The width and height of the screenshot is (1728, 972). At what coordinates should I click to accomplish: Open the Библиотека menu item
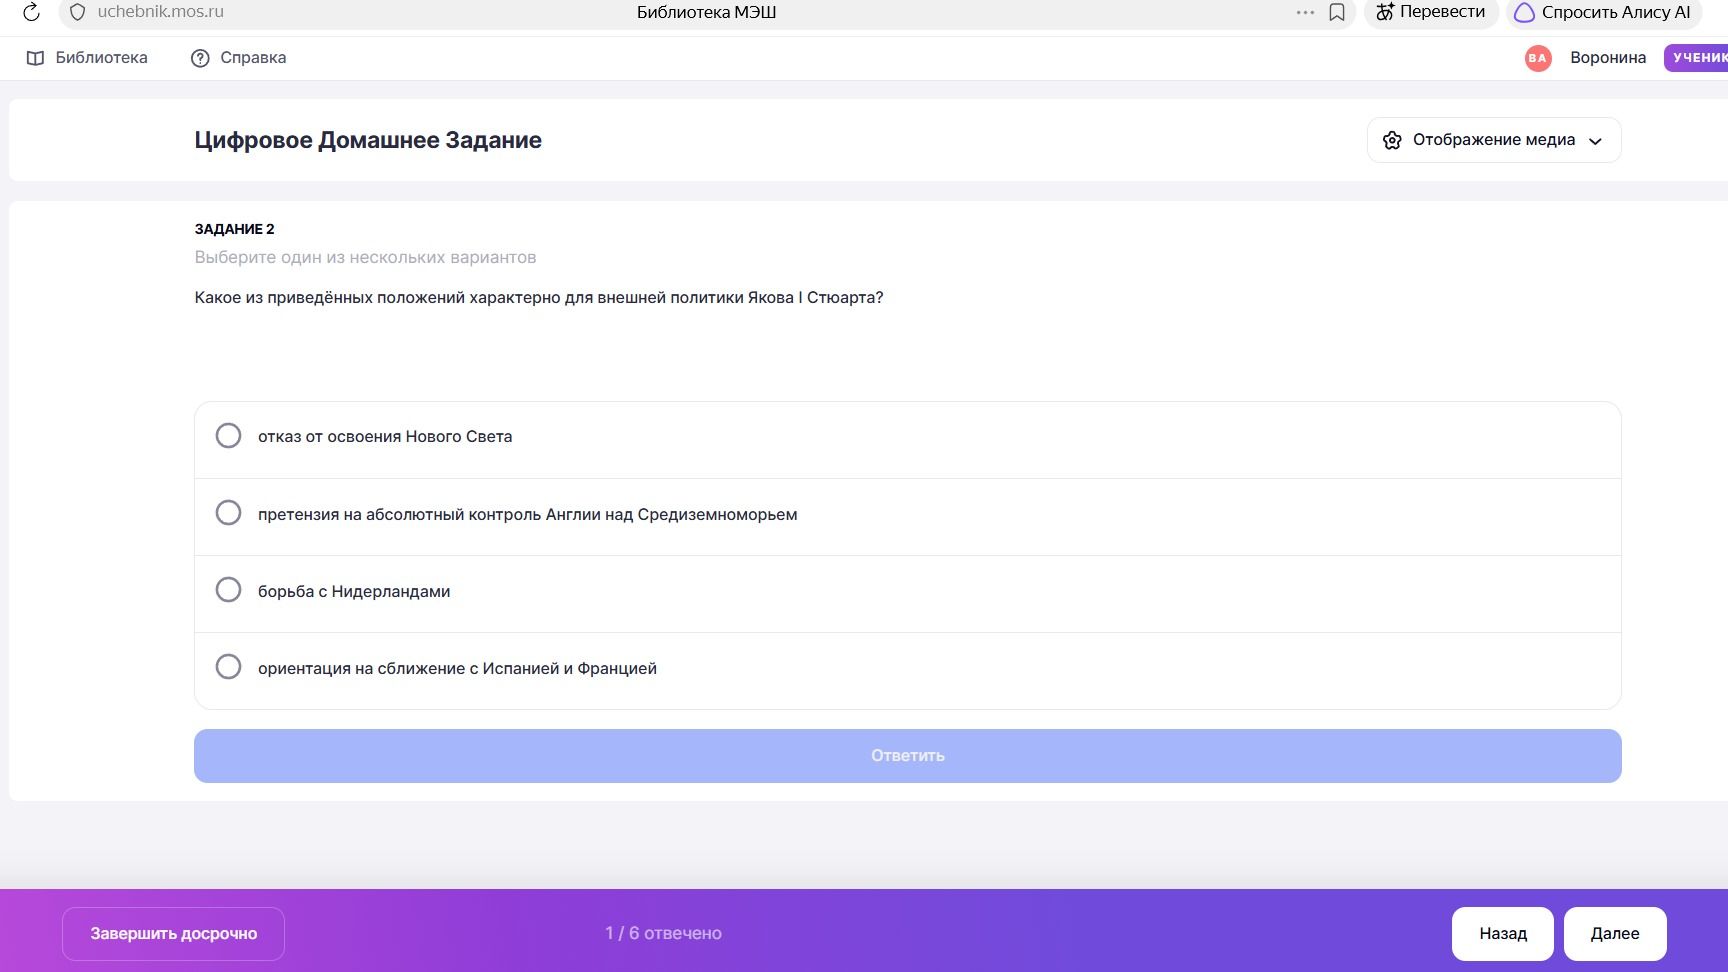point(87,58)
